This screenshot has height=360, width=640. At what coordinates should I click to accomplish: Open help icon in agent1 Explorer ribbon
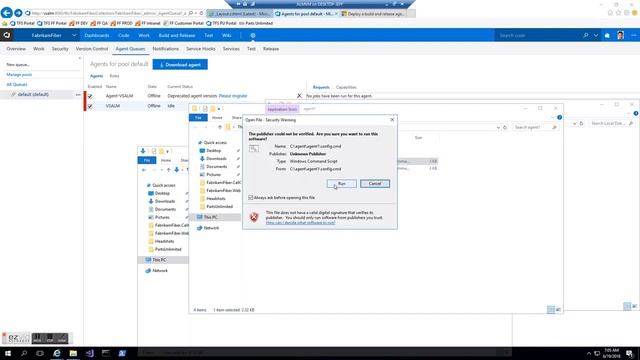[x=560, y=118]
